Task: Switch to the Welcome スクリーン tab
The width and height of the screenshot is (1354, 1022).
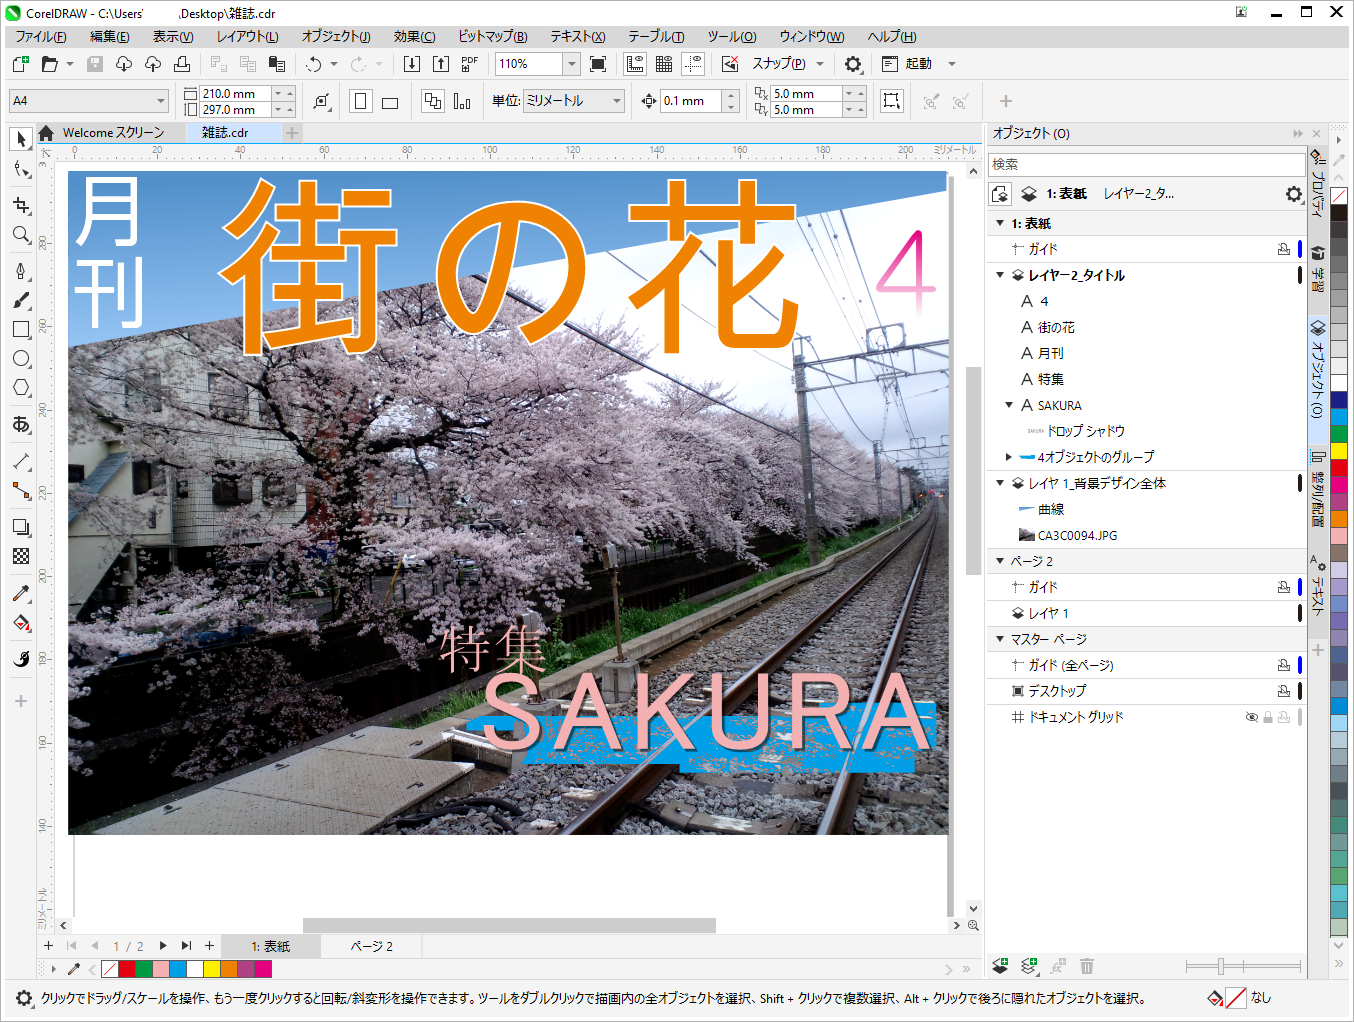Action: [111, 133]
